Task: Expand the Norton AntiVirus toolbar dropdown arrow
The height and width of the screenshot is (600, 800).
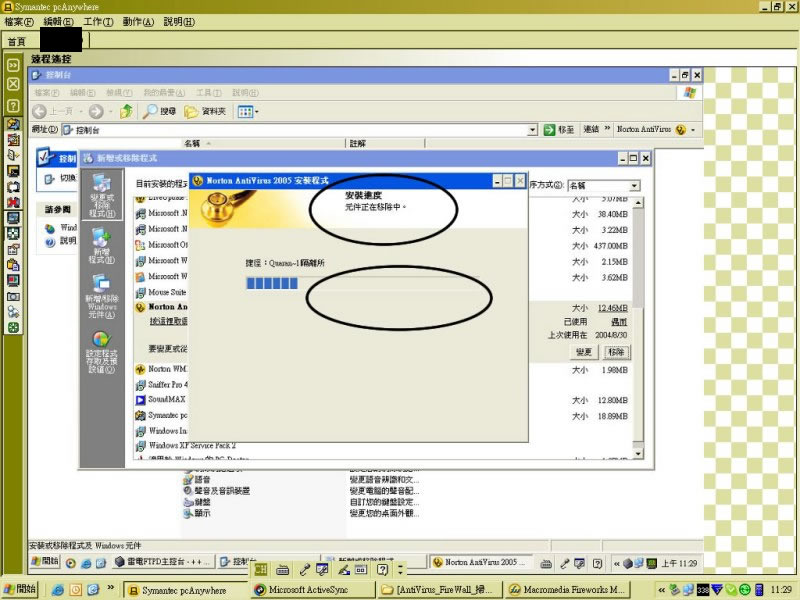Action: pos(693,130)
